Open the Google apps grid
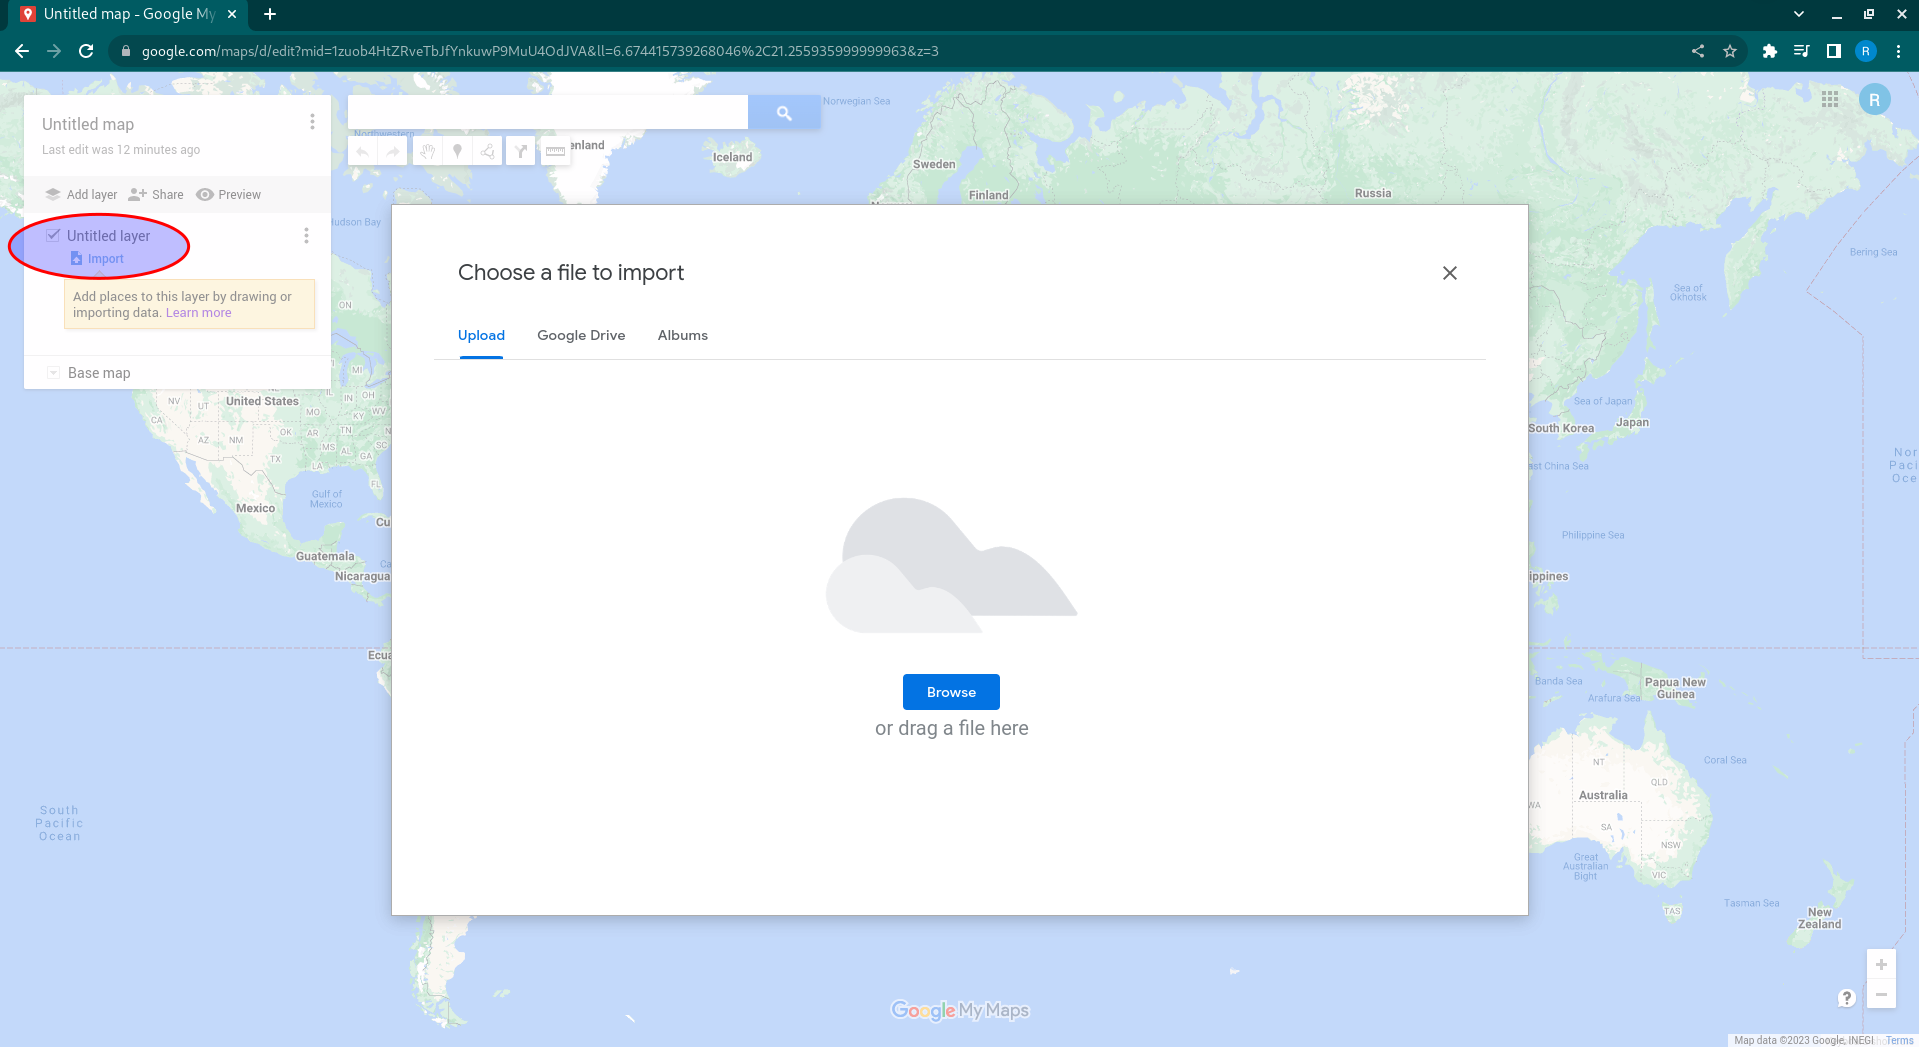This screenshot has height=1047, width=1919. click(x=1830, y=99)
